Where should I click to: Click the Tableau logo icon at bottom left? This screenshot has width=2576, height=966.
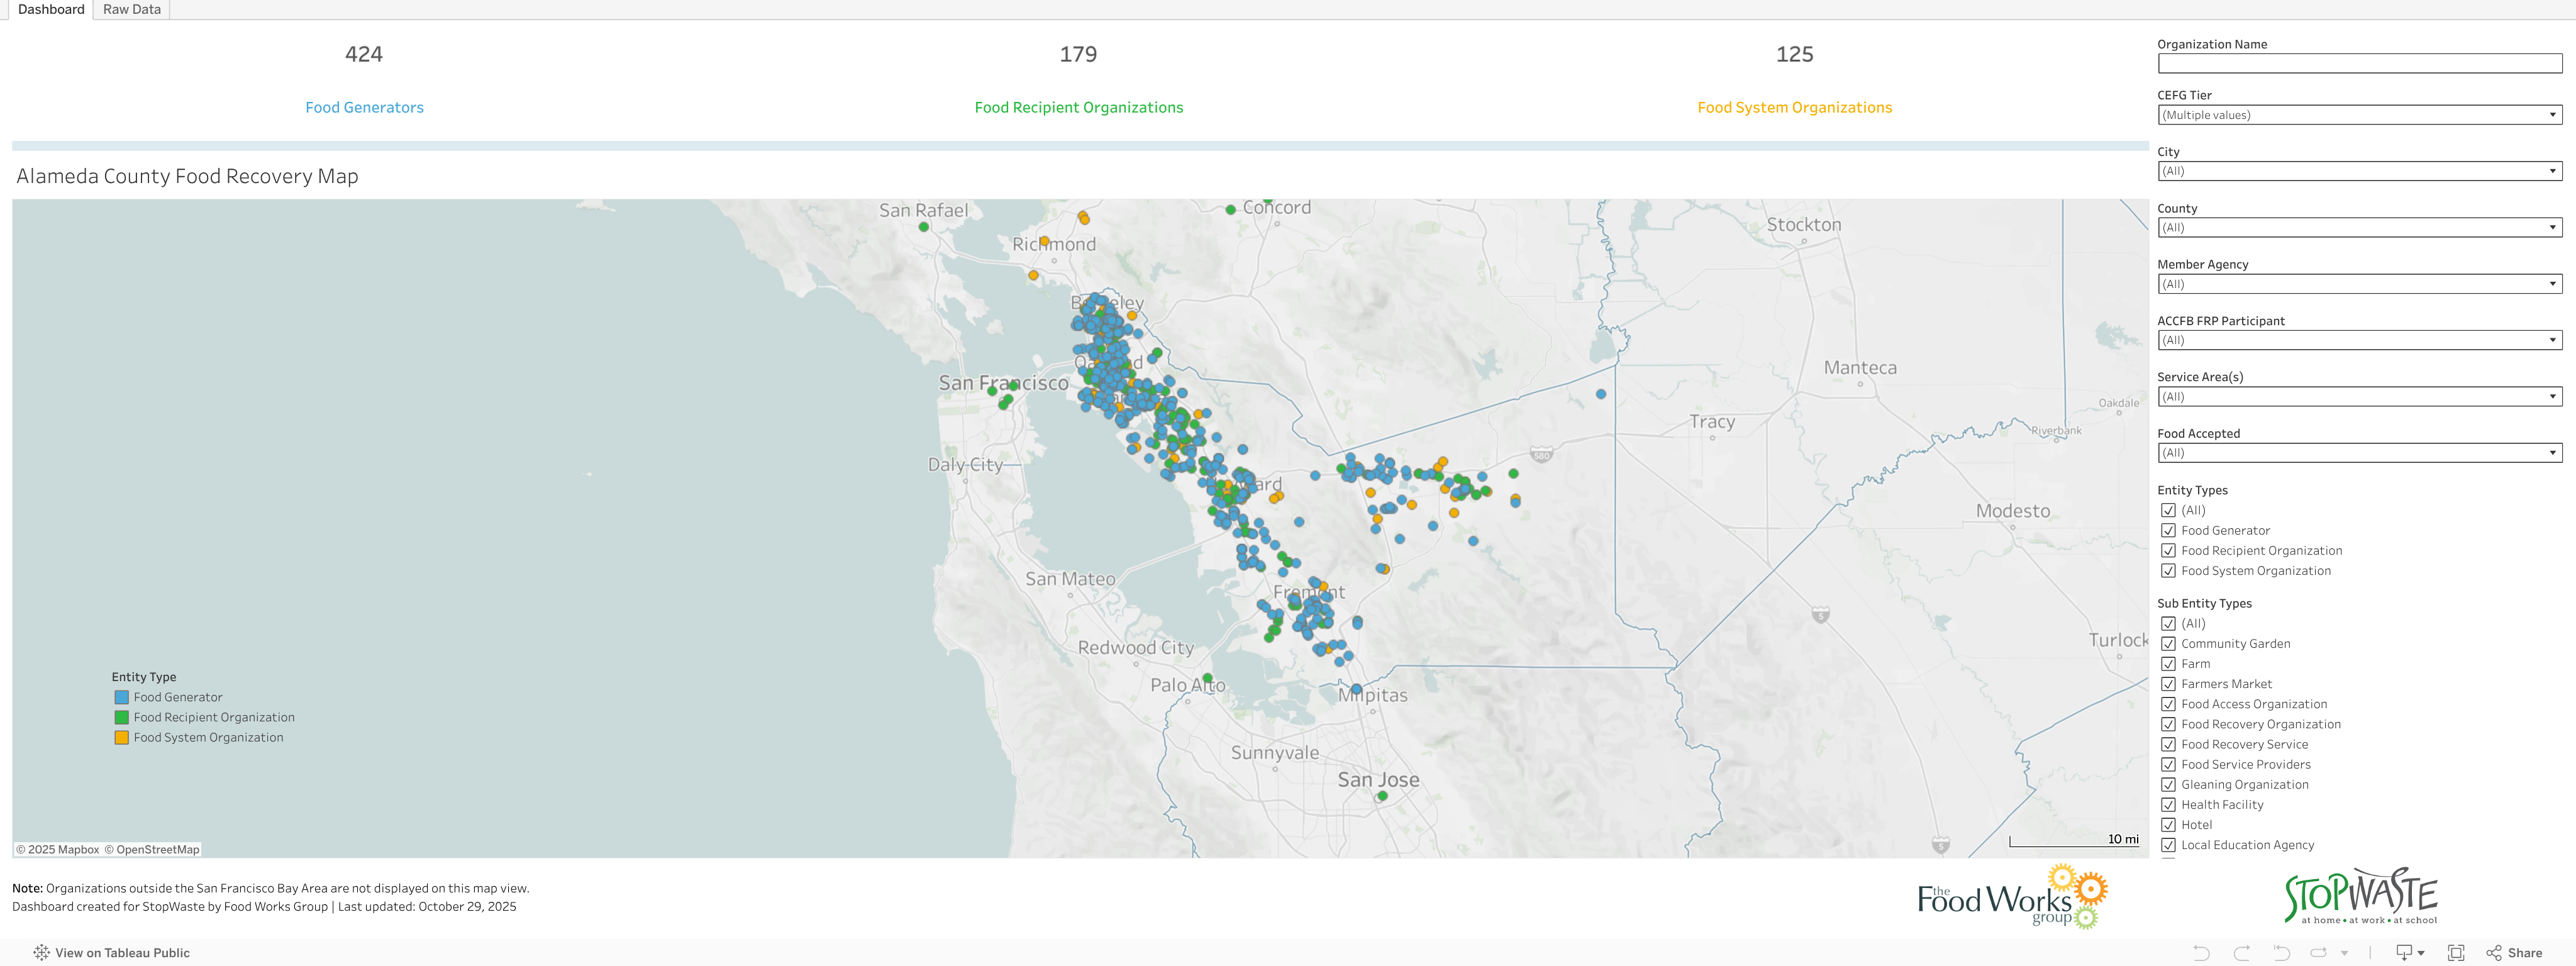click(x=41, y=953)
